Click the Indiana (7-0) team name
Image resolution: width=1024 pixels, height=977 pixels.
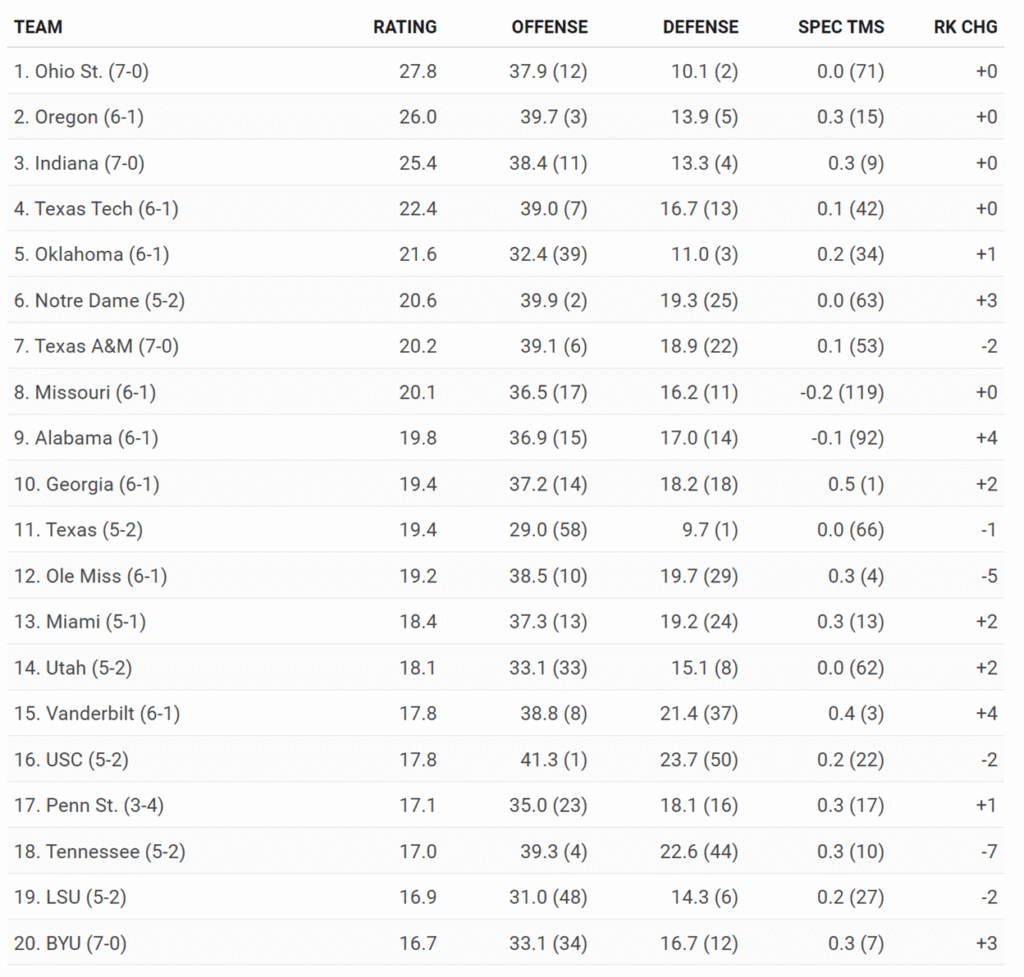[x=80, y=163]
